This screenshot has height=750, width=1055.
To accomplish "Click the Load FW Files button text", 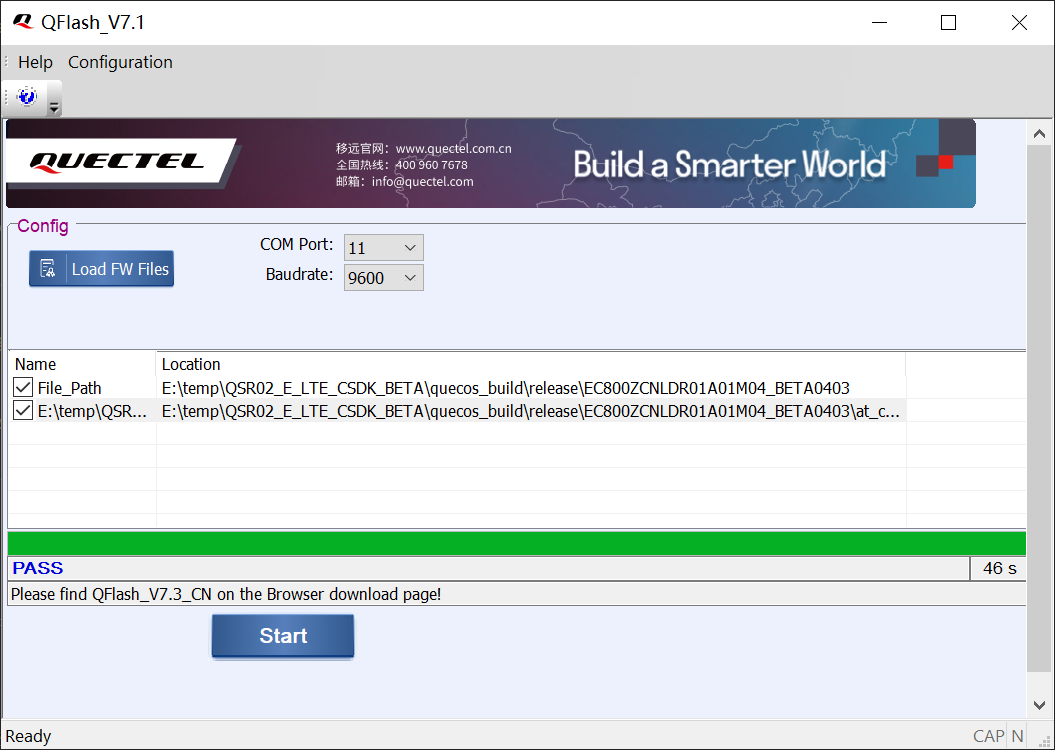I will (x=120, y=269).
